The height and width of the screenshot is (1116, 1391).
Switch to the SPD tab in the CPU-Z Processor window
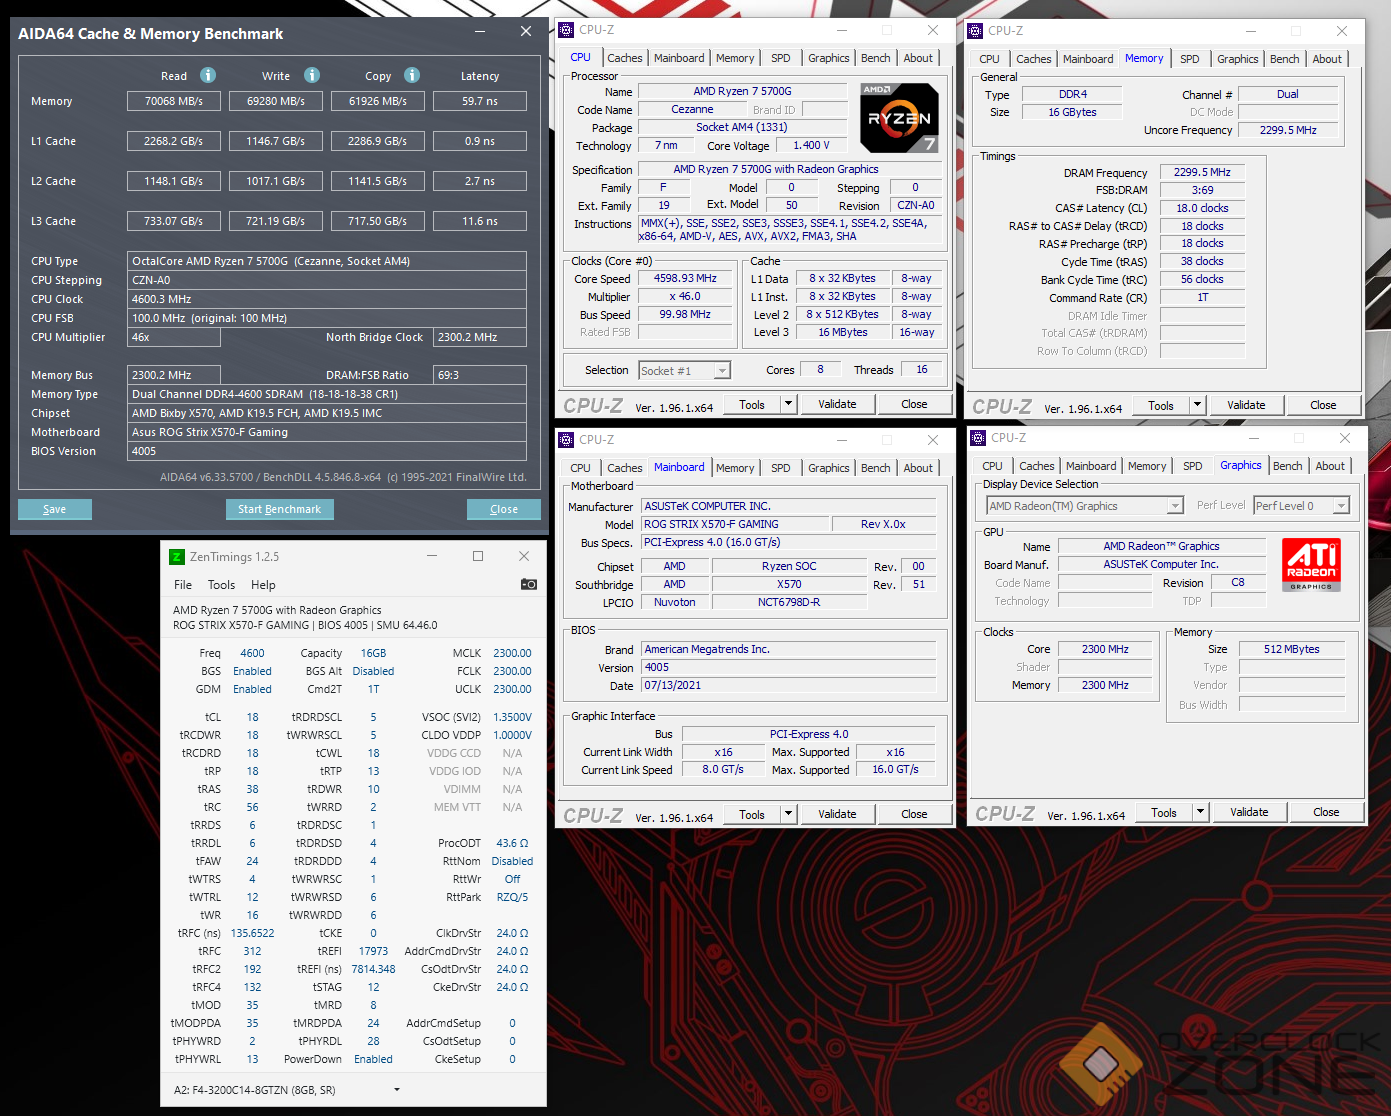(781, 58)
